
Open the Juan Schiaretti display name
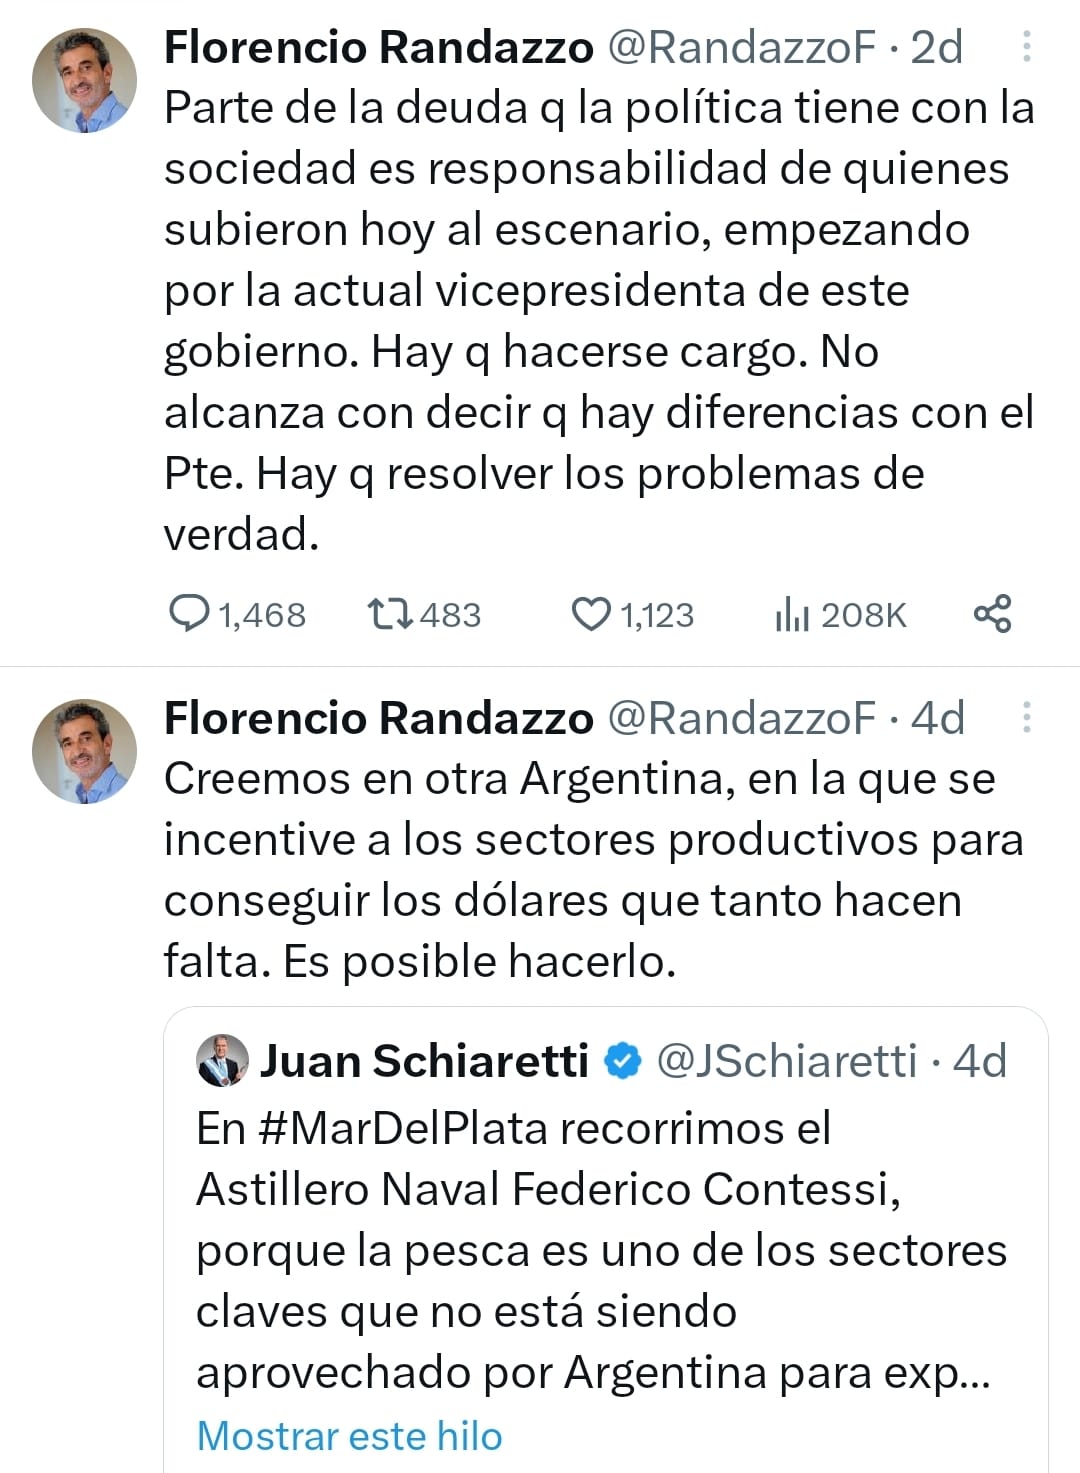click(x=424, y=1061)
